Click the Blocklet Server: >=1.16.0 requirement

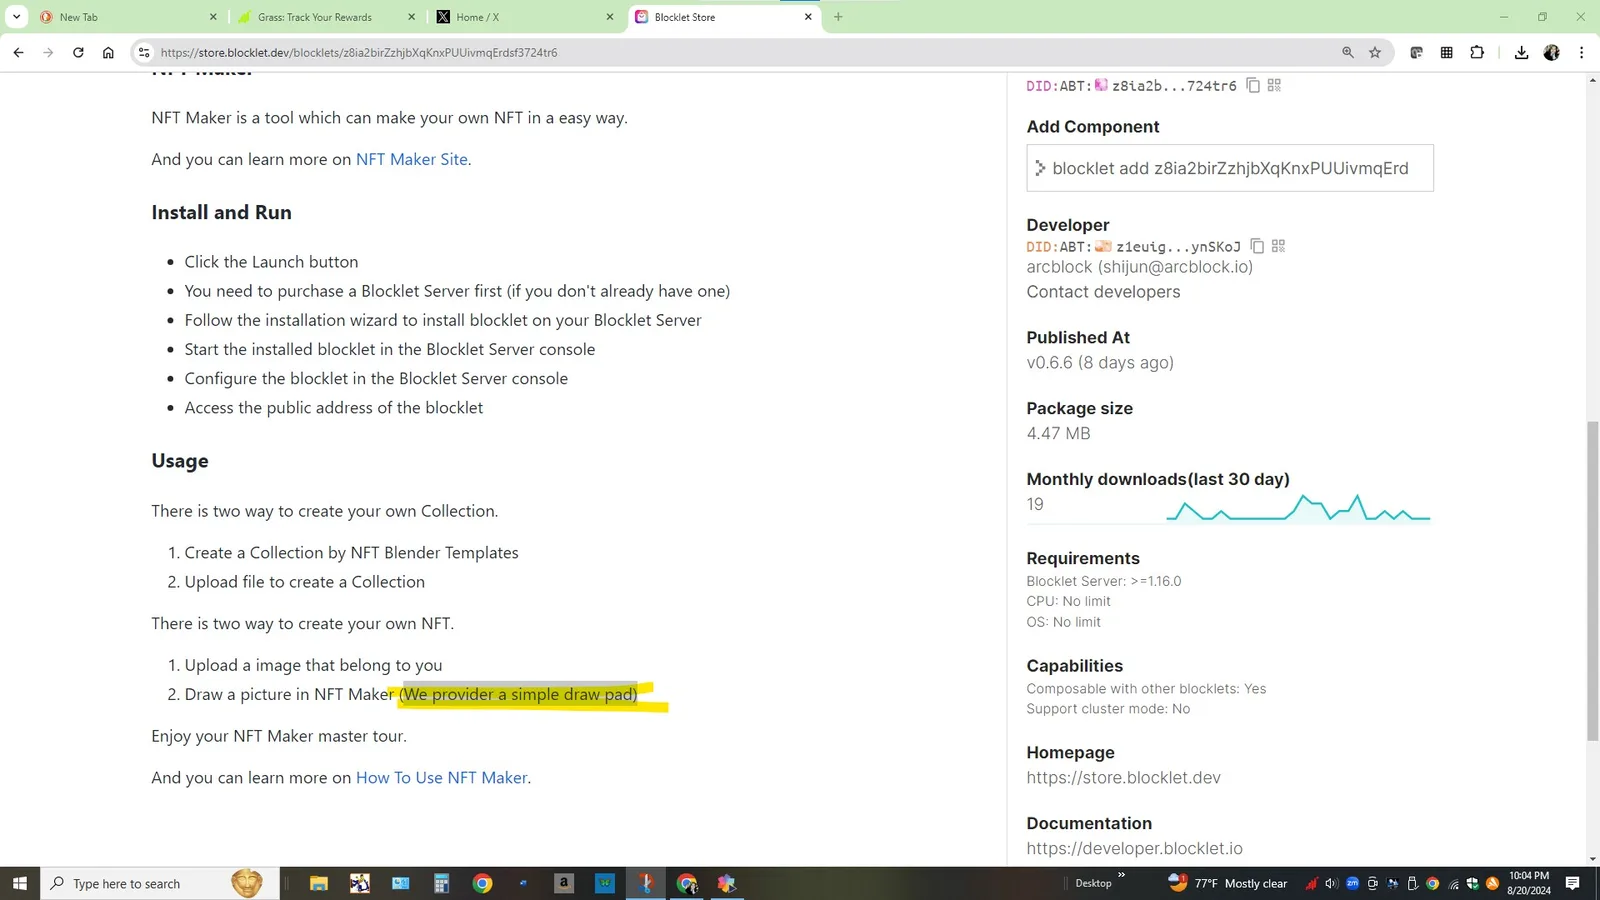[x=1103, y=581]
